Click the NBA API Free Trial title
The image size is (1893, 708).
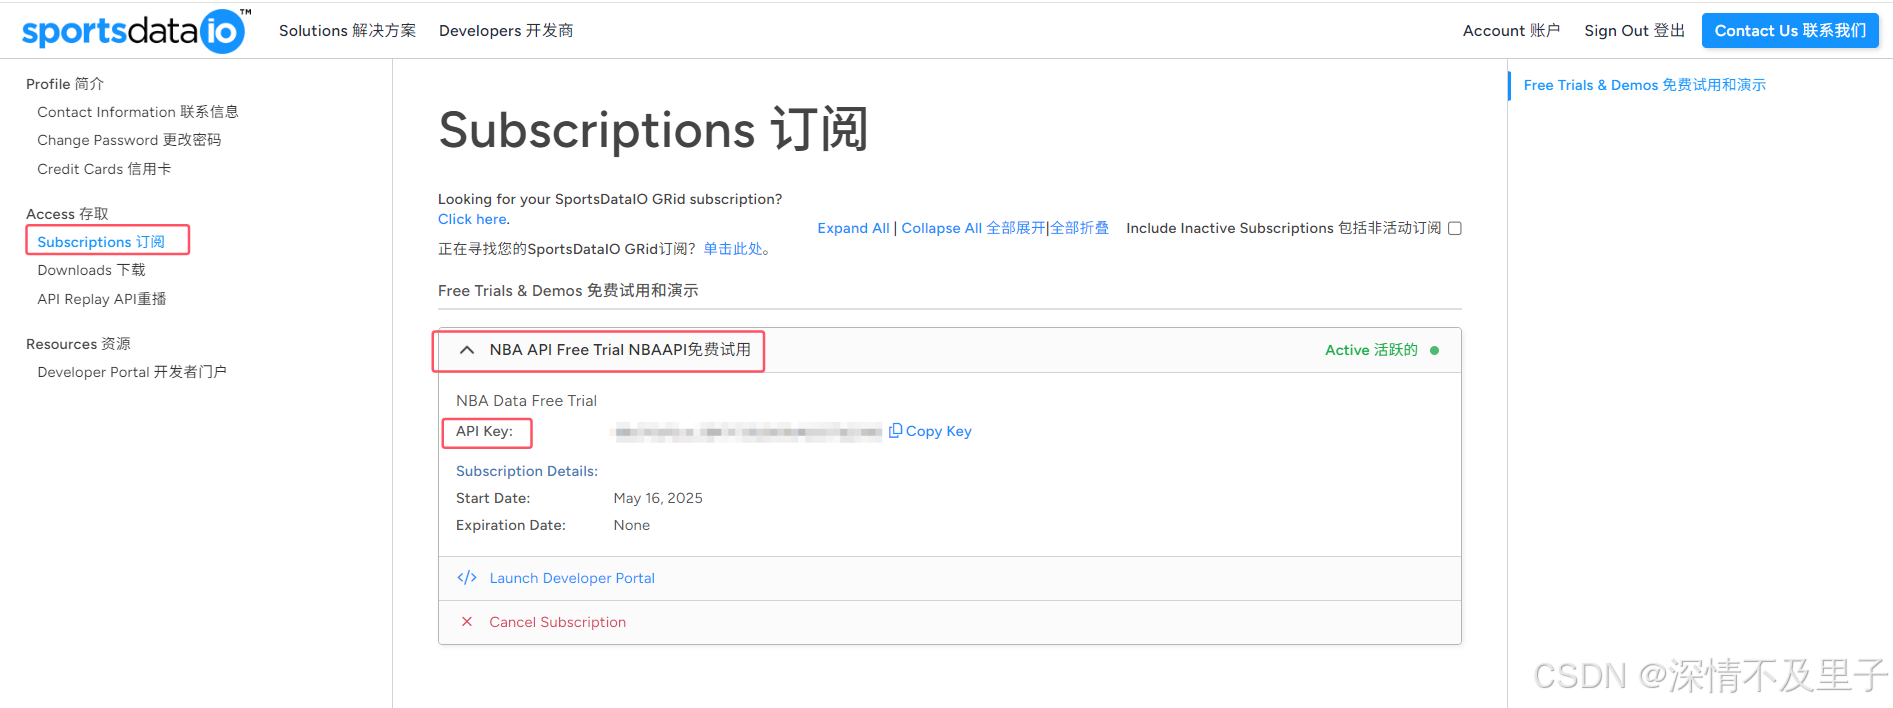[x=620, y=350]
